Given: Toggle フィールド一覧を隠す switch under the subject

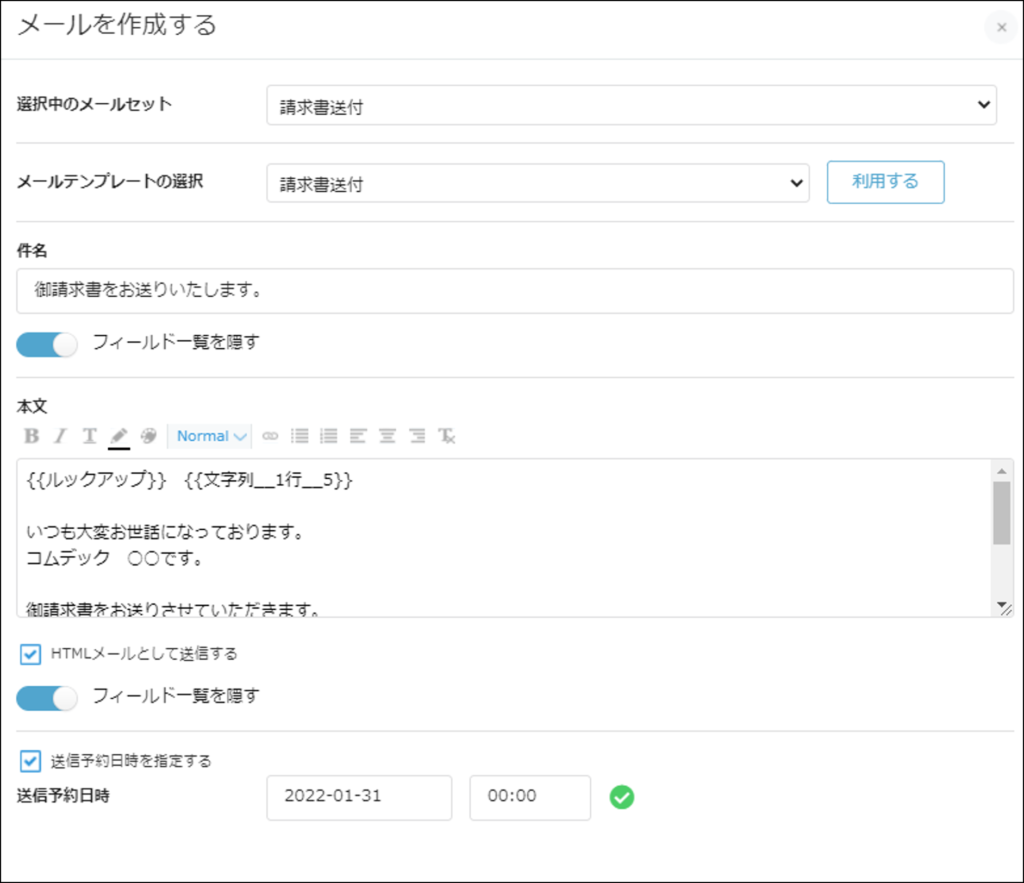Looking at the screenshot, I should [x=47, y=344].
